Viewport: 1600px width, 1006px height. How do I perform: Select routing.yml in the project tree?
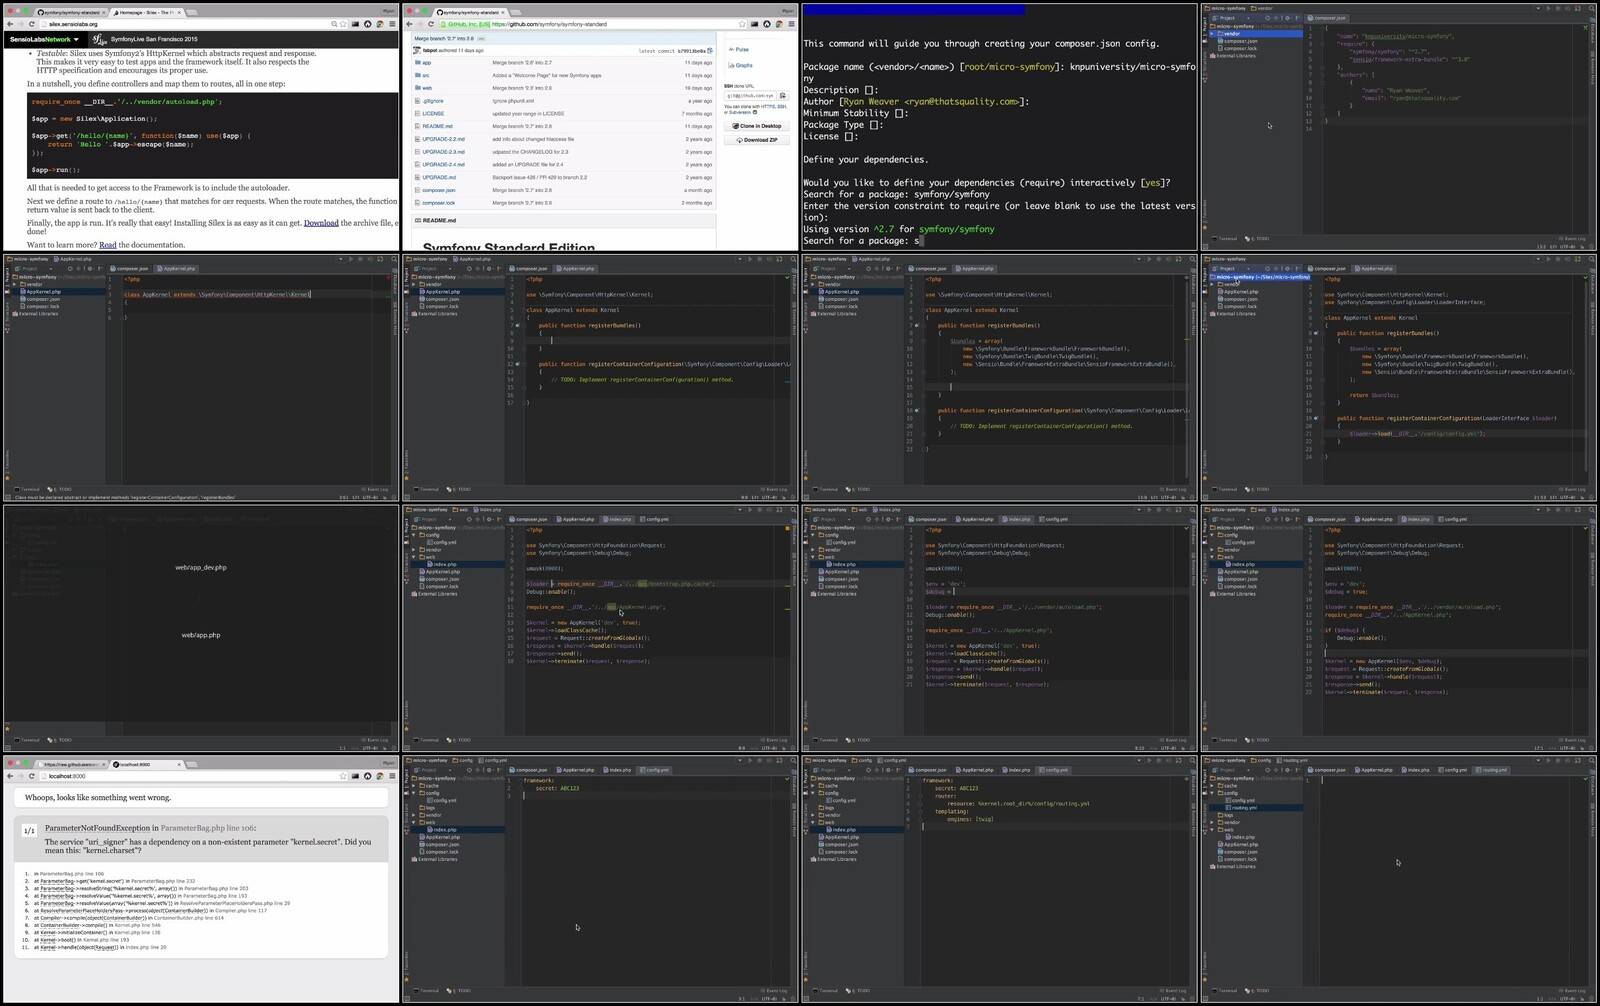pos(1244,808)
